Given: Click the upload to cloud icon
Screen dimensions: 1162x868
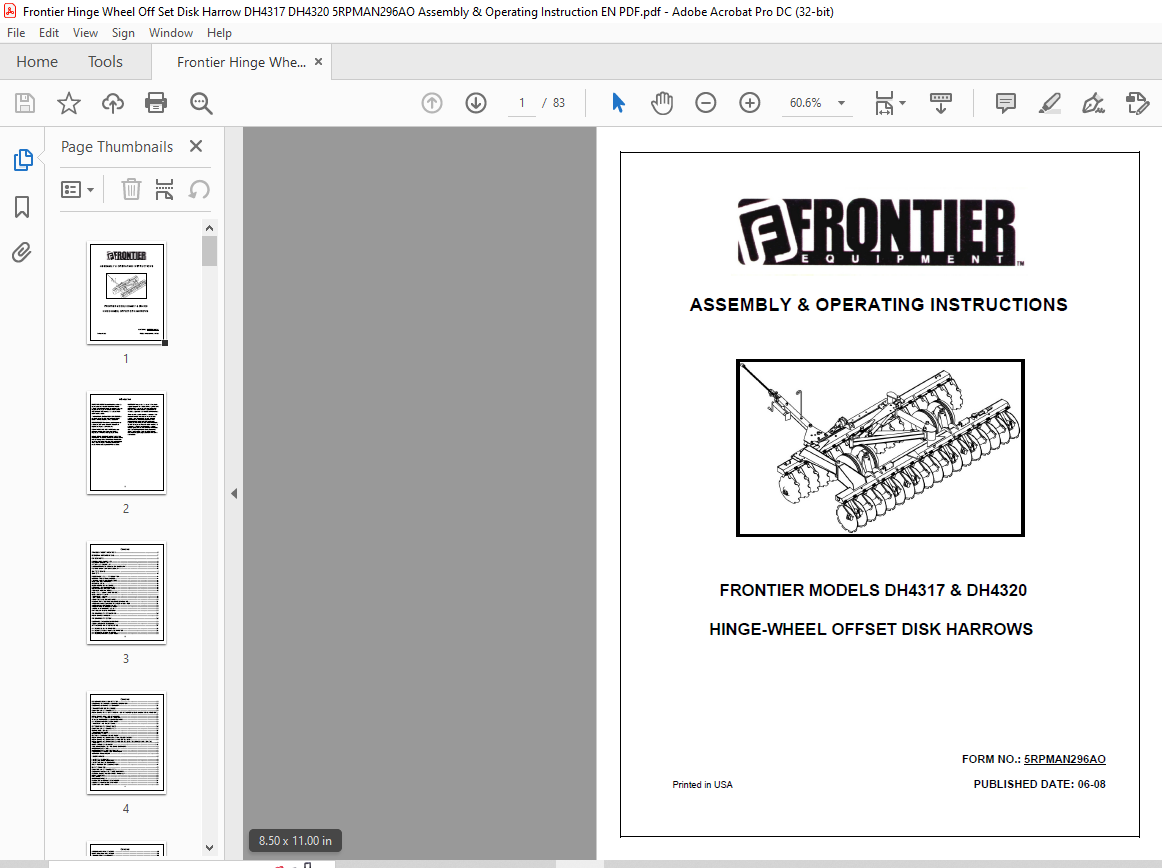Looking at the screenshot, I should pos(113,103).
